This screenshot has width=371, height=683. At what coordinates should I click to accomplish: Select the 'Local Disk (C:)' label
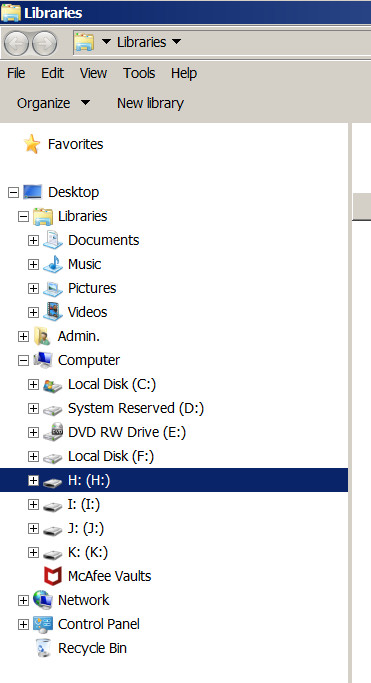click(112, 384)
